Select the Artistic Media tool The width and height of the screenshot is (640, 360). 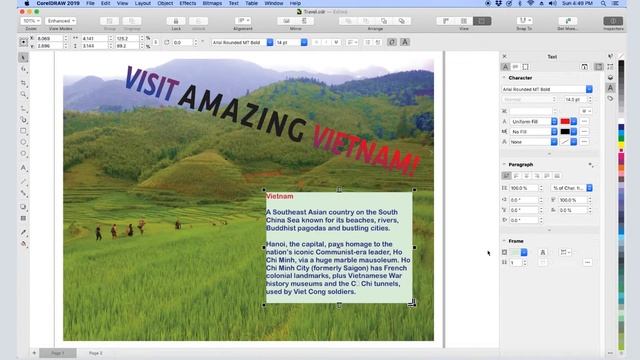pyautogui.click(x=23, y=120)
